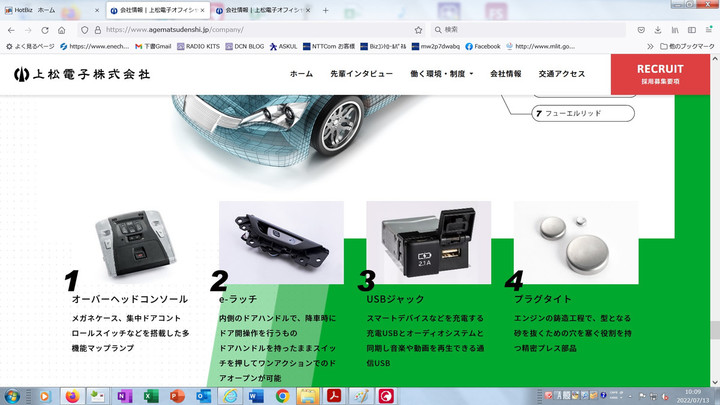Open the Firefox library icon
Screen dimensions: 720x405
point(675,30)
